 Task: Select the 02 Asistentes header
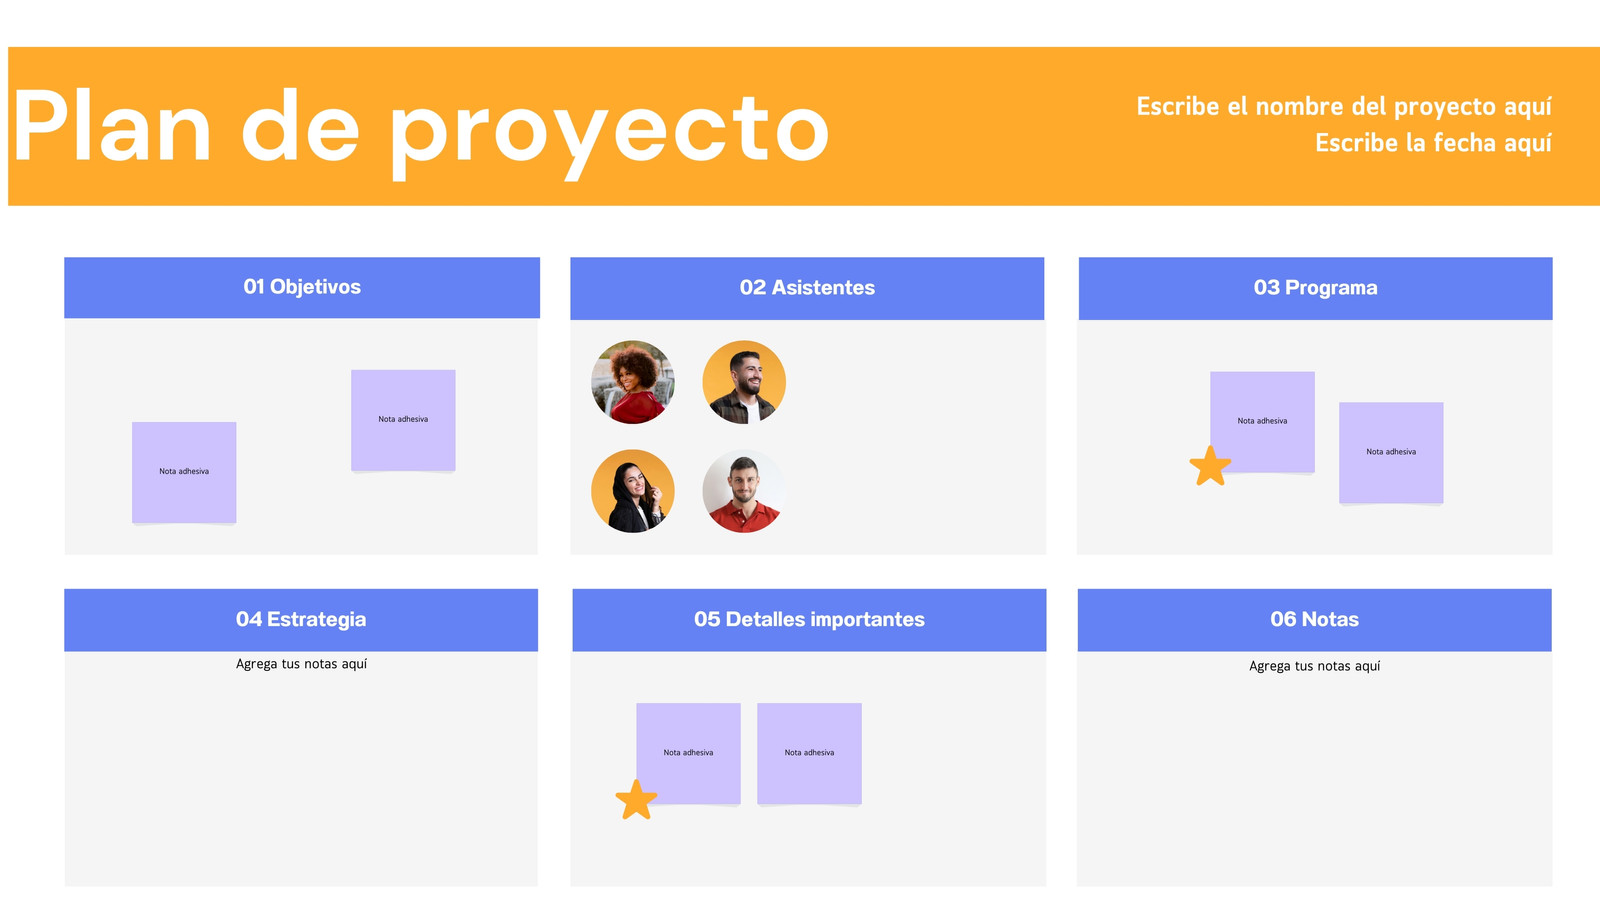point(807,288)
